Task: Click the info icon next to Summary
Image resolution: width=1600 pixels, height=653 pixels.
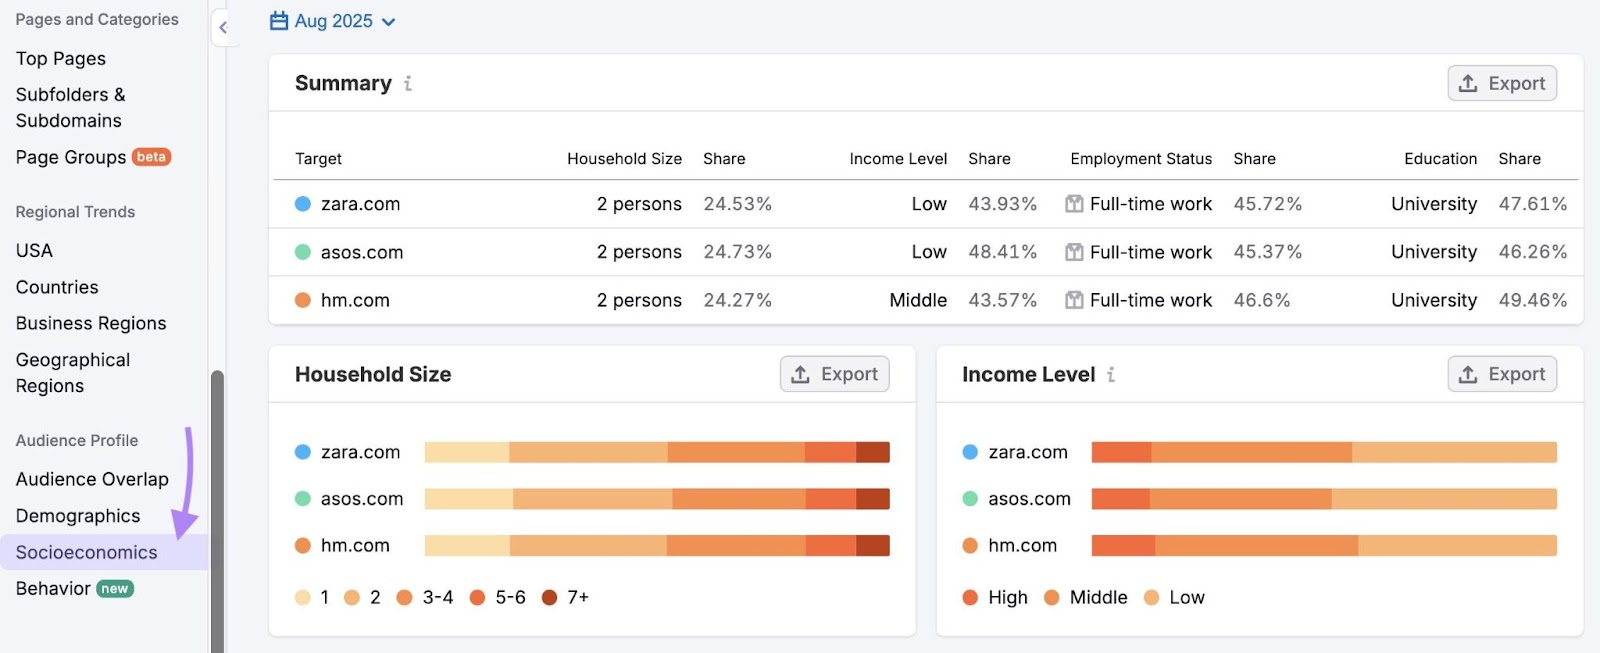Action: coord(408,84)
